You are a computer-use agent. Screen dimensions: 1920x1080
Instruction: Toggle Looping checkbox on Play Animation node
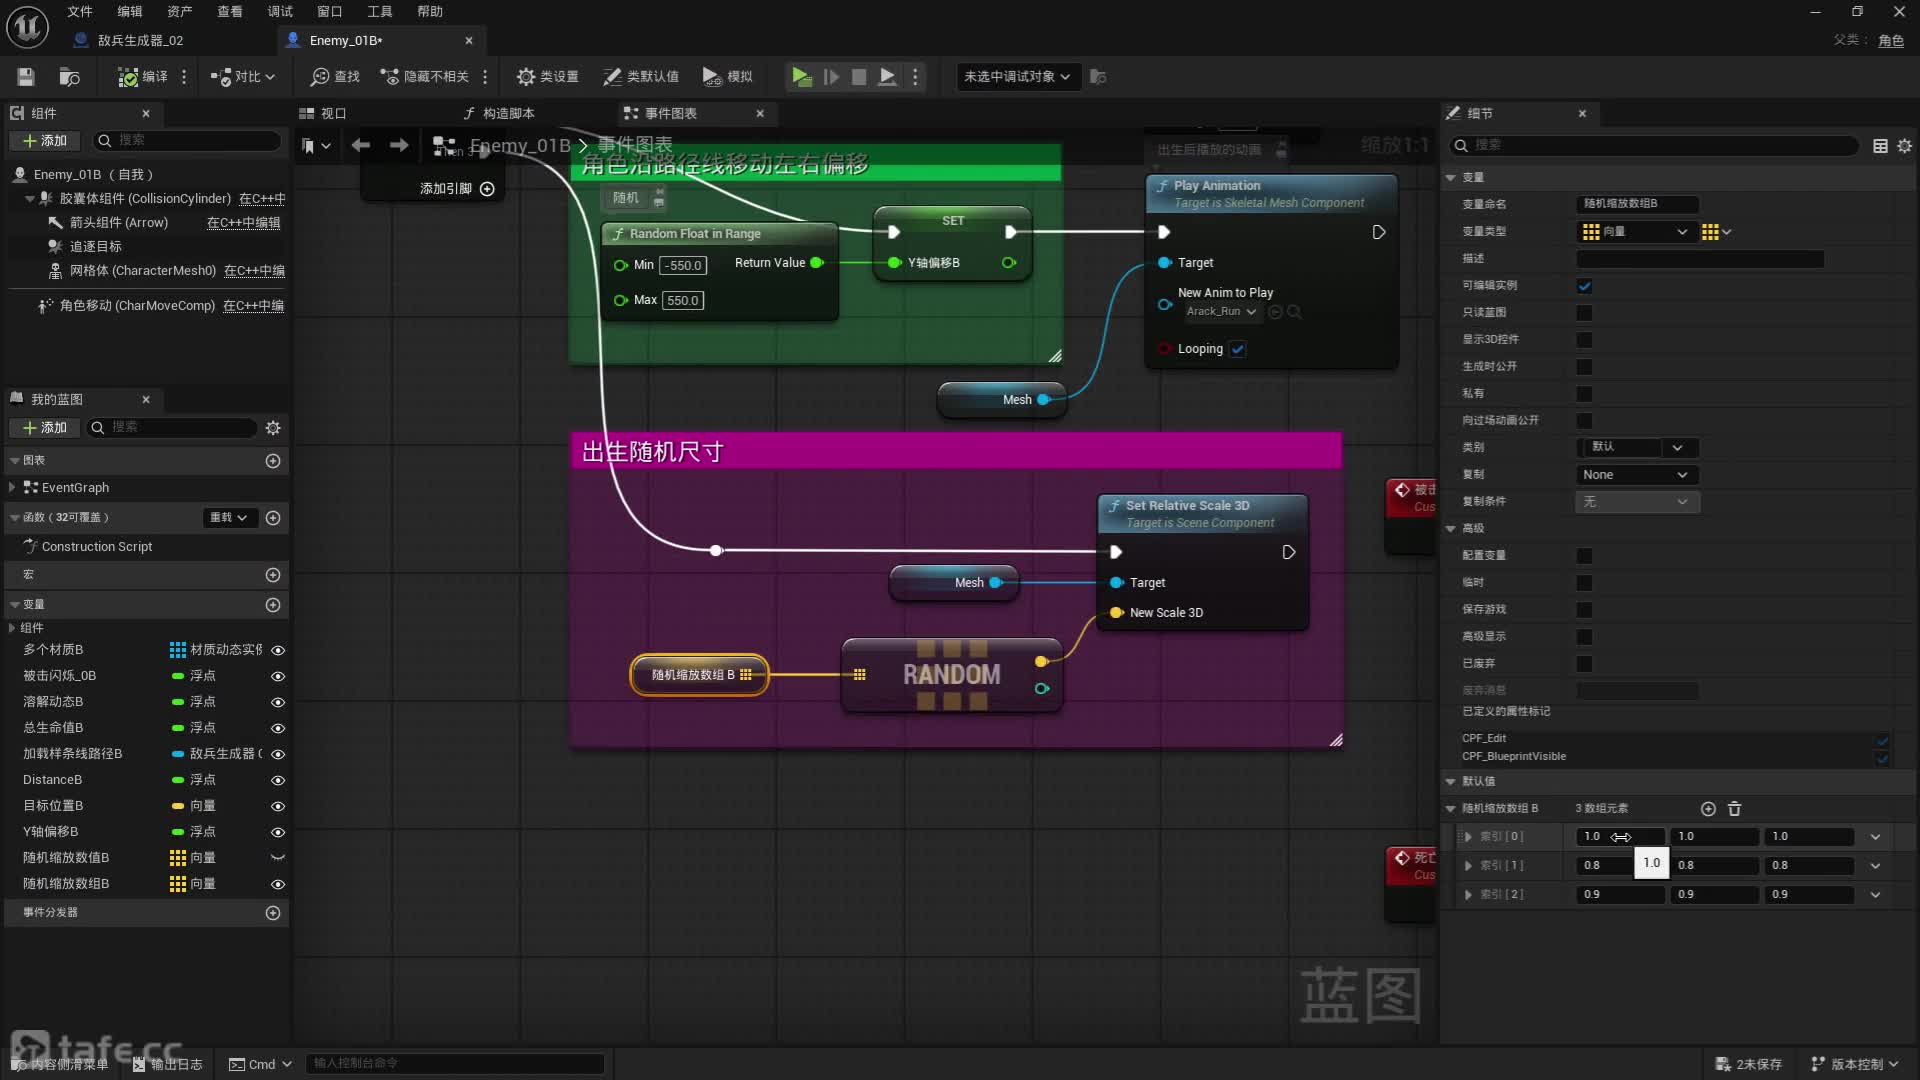[x=1238, y=349]
